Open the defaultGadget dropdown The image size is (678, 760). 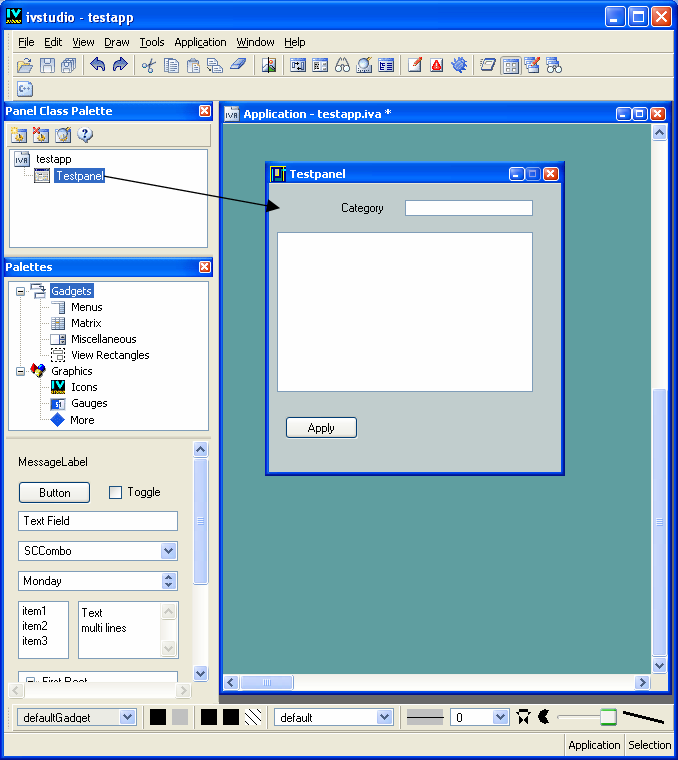[x=127, y=717]
